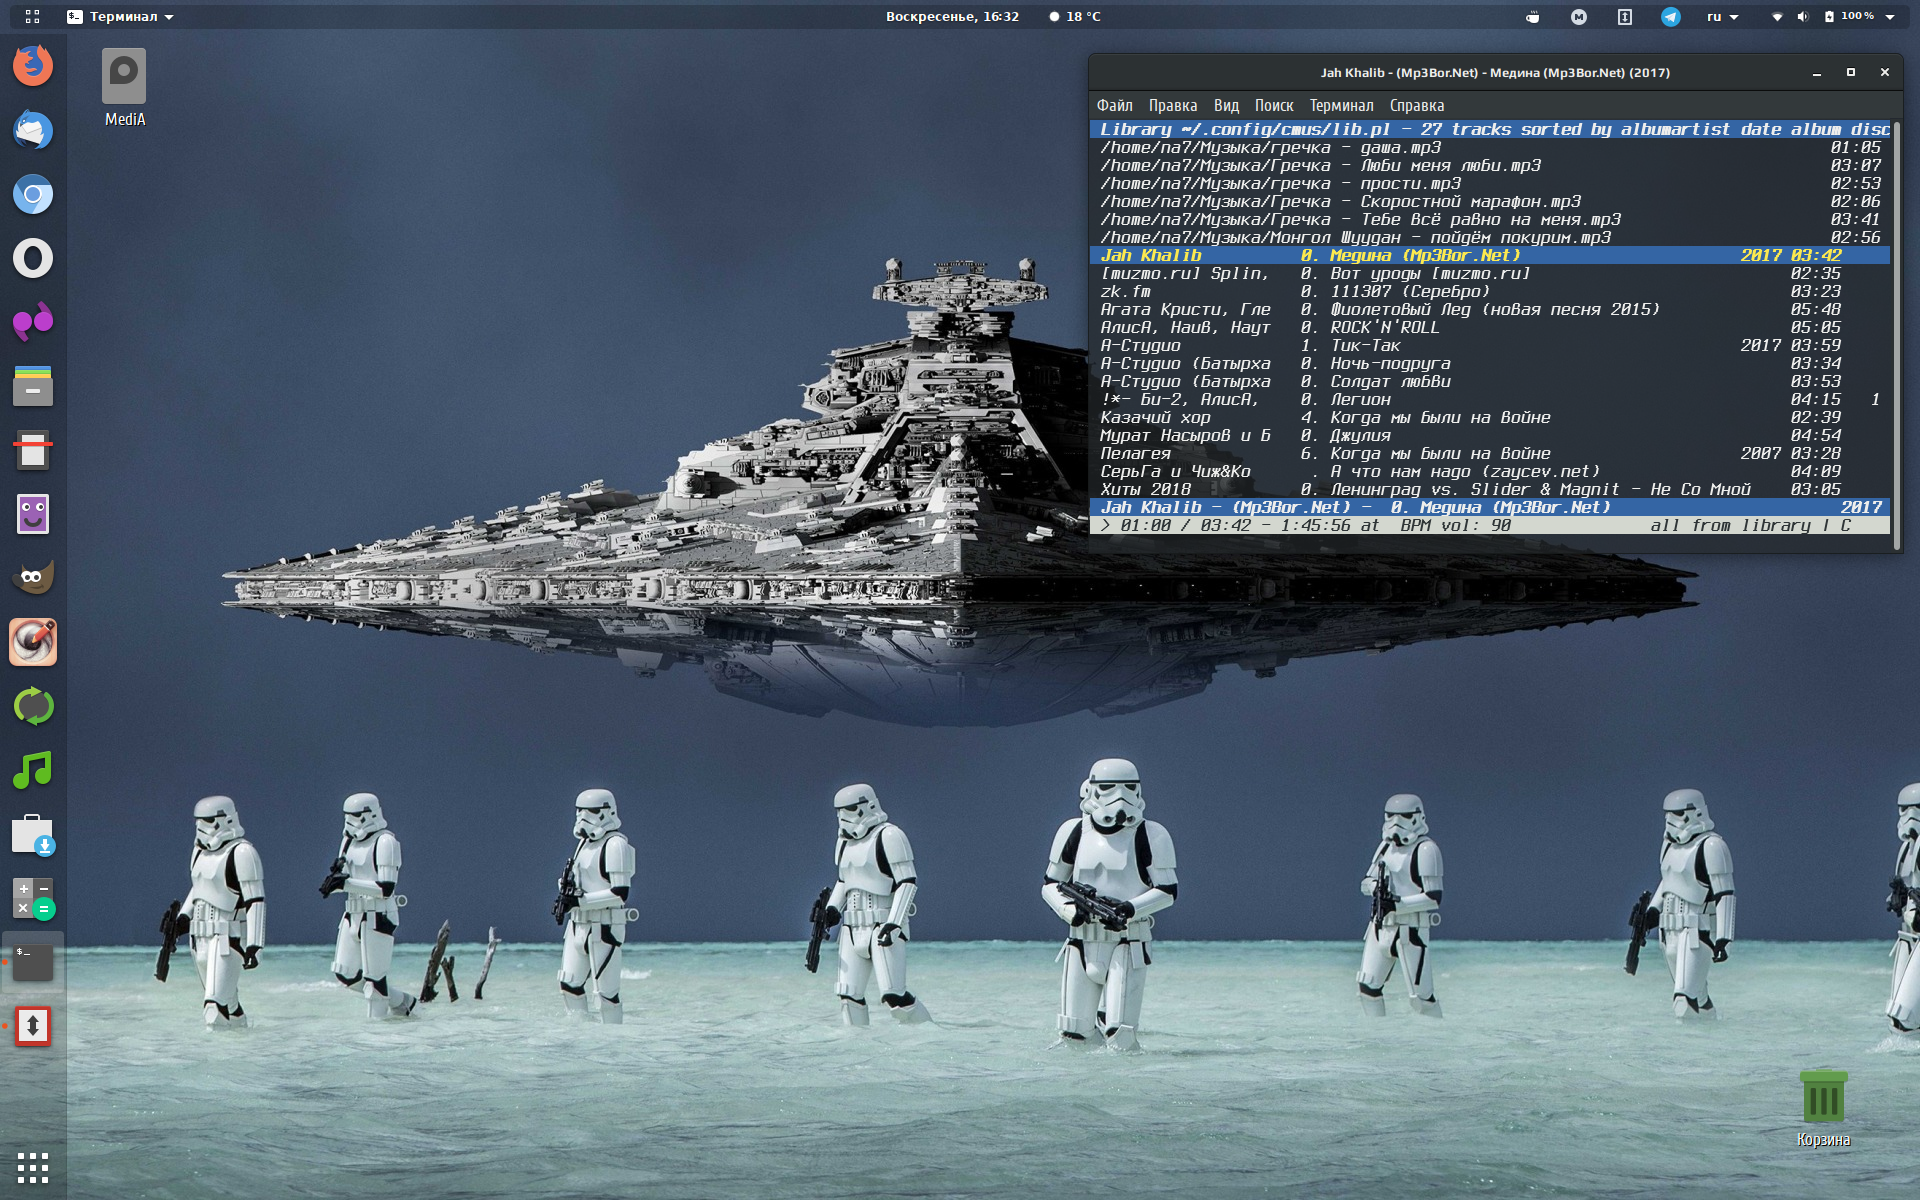Open the Терминал application menu dropdown
This screenshot has width=1920, height=1200.
pyautogui.click(x=120, y=16)
